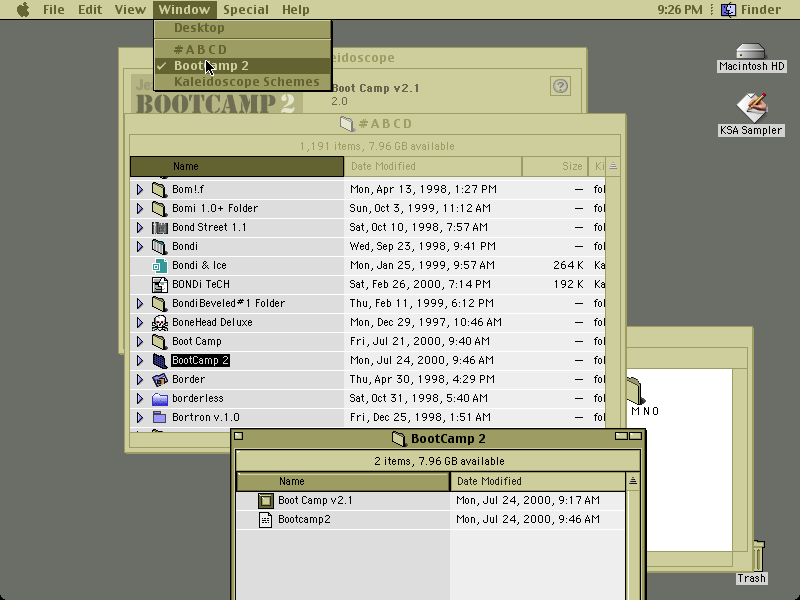800x600 pixels.
Task: Select the Bondi & Ice scheme file icon
Action: 159,265
